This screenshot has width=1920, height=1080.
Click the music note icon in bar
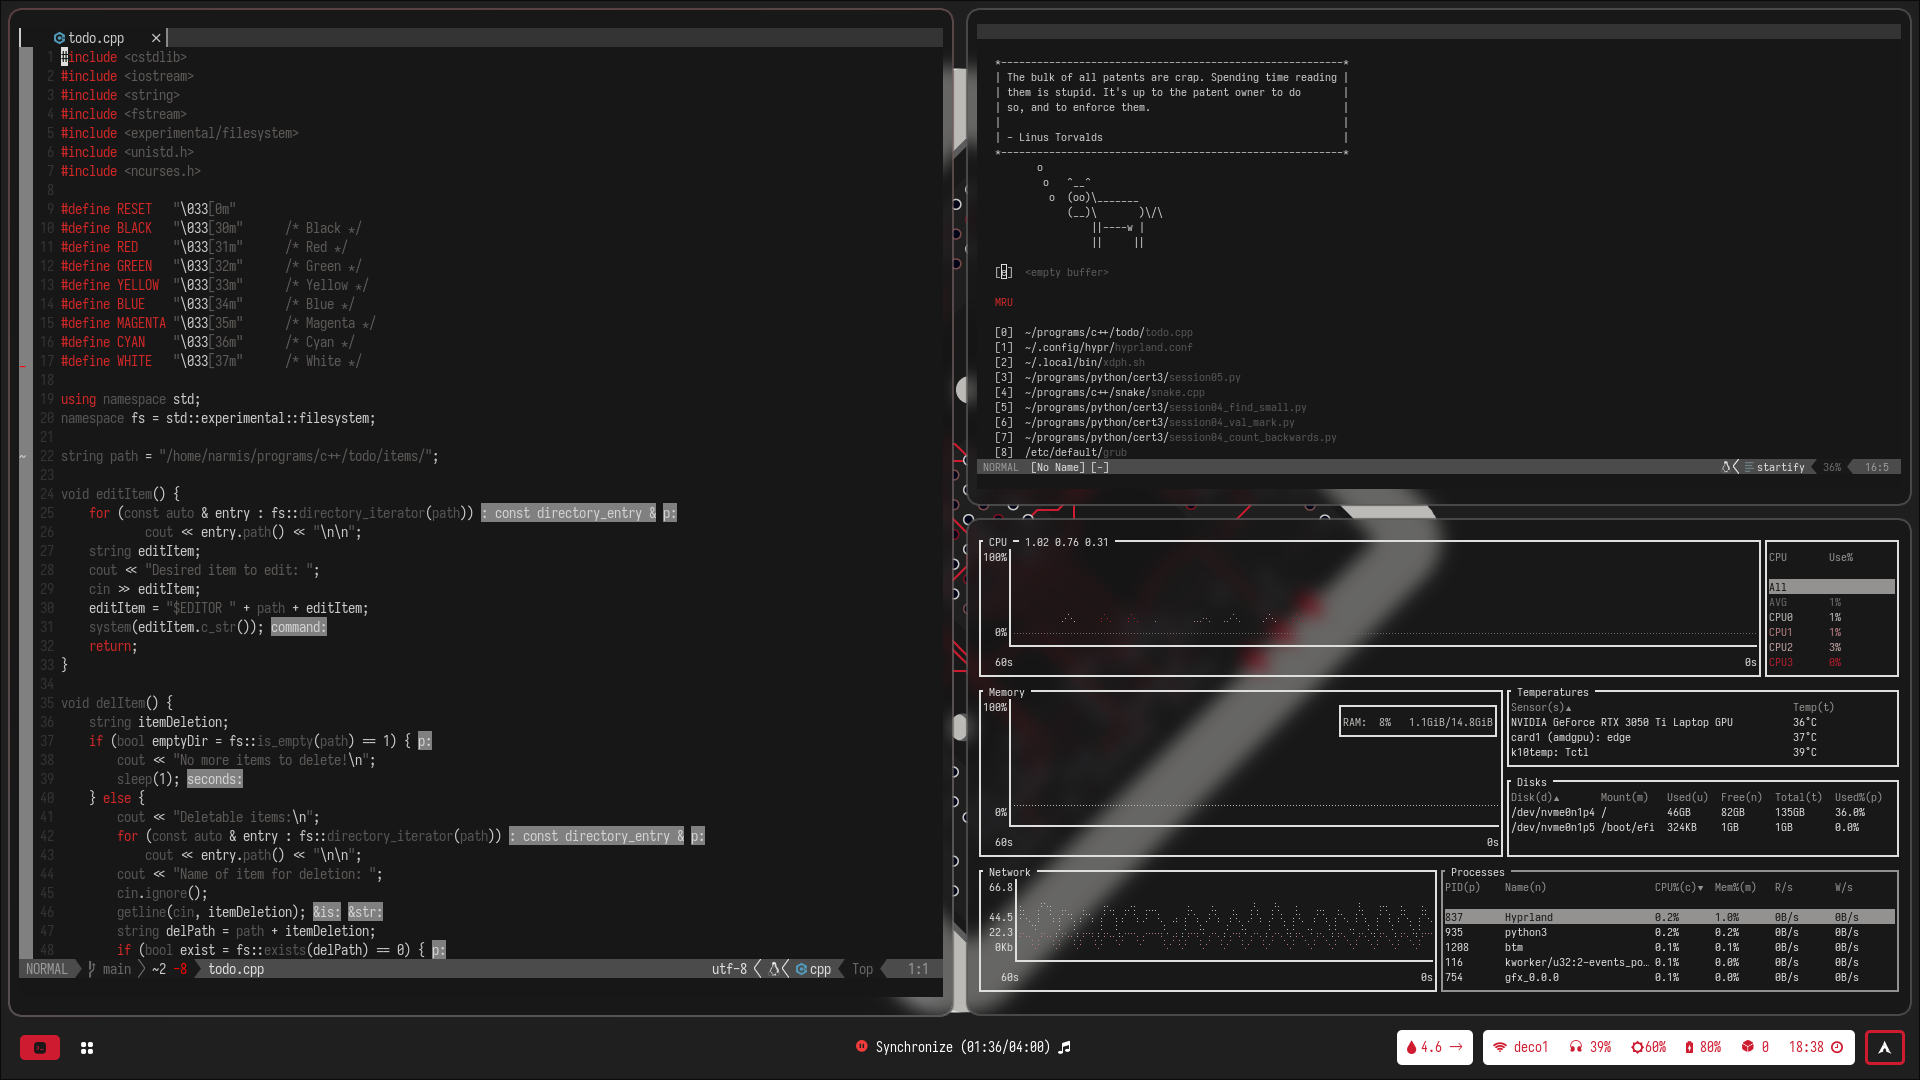(1065, 1047)
